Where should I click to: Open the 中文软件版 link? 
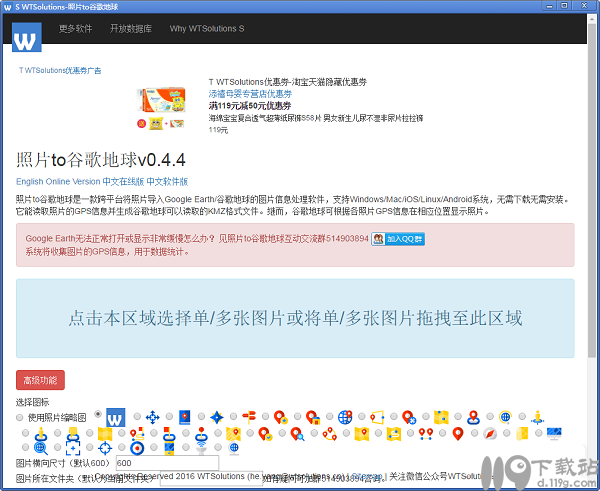(x=167, y=181)
